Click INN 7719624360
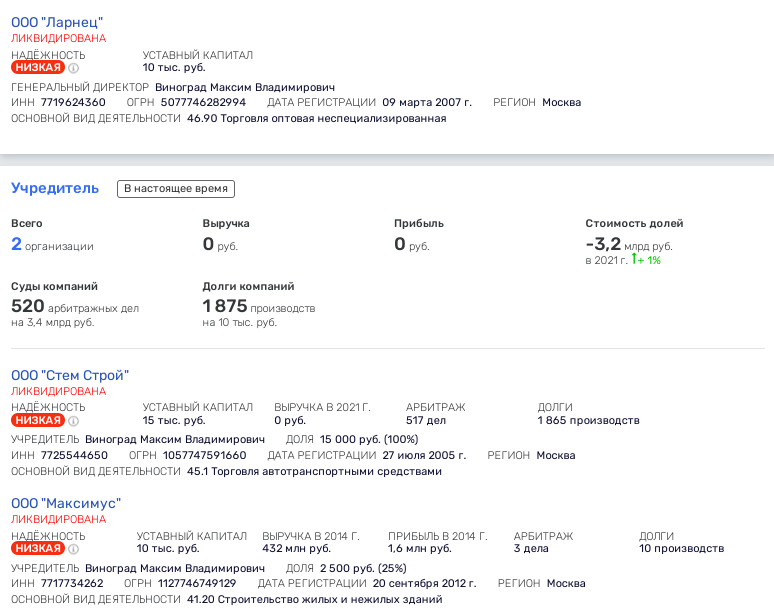 tap(73, 103)
